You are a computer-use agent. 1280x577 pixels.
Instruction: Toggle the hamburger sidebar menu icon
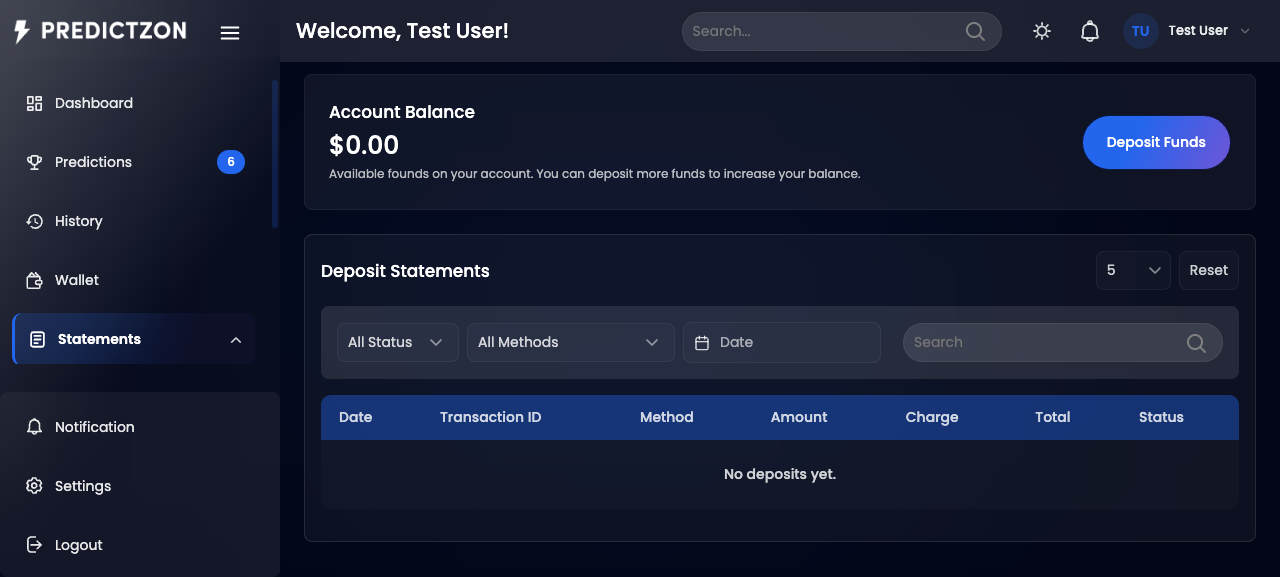pyautogui.click(x=230, y=33)
